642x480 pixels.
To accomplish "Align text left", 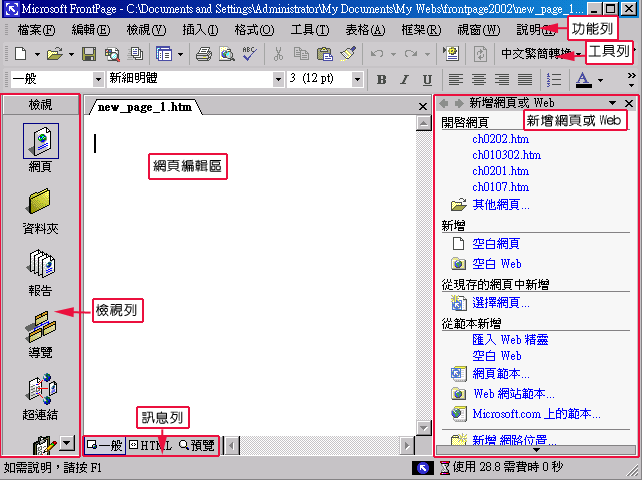I will (x=455, y=79).
